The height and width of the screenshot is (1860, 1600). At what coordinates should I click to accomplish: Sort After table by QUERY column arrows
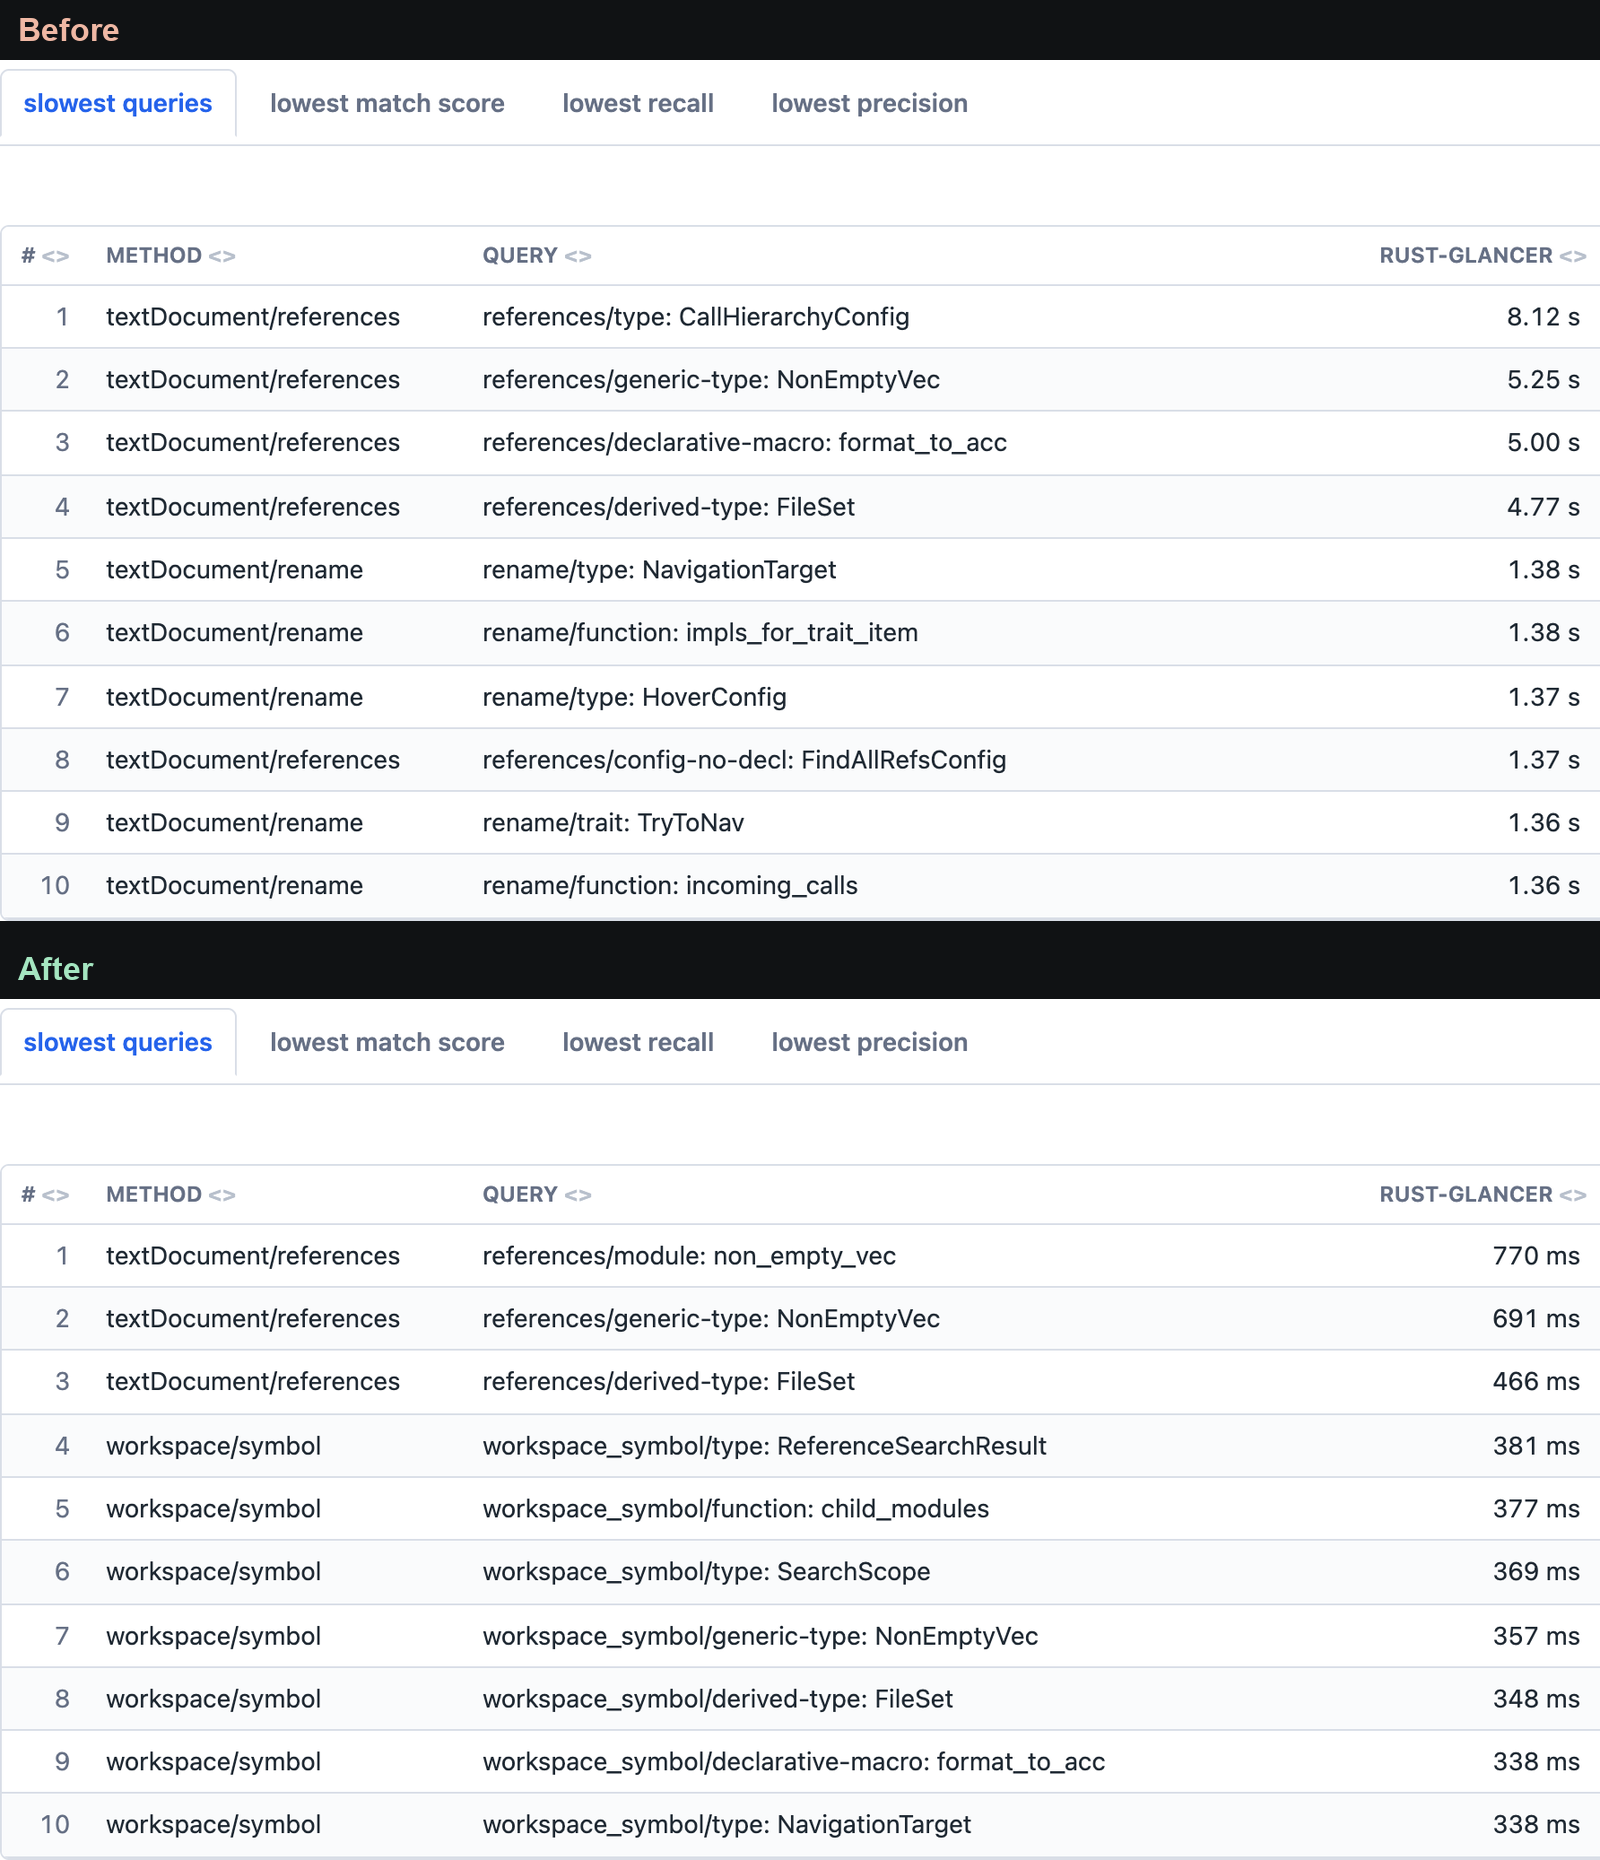578,1195
